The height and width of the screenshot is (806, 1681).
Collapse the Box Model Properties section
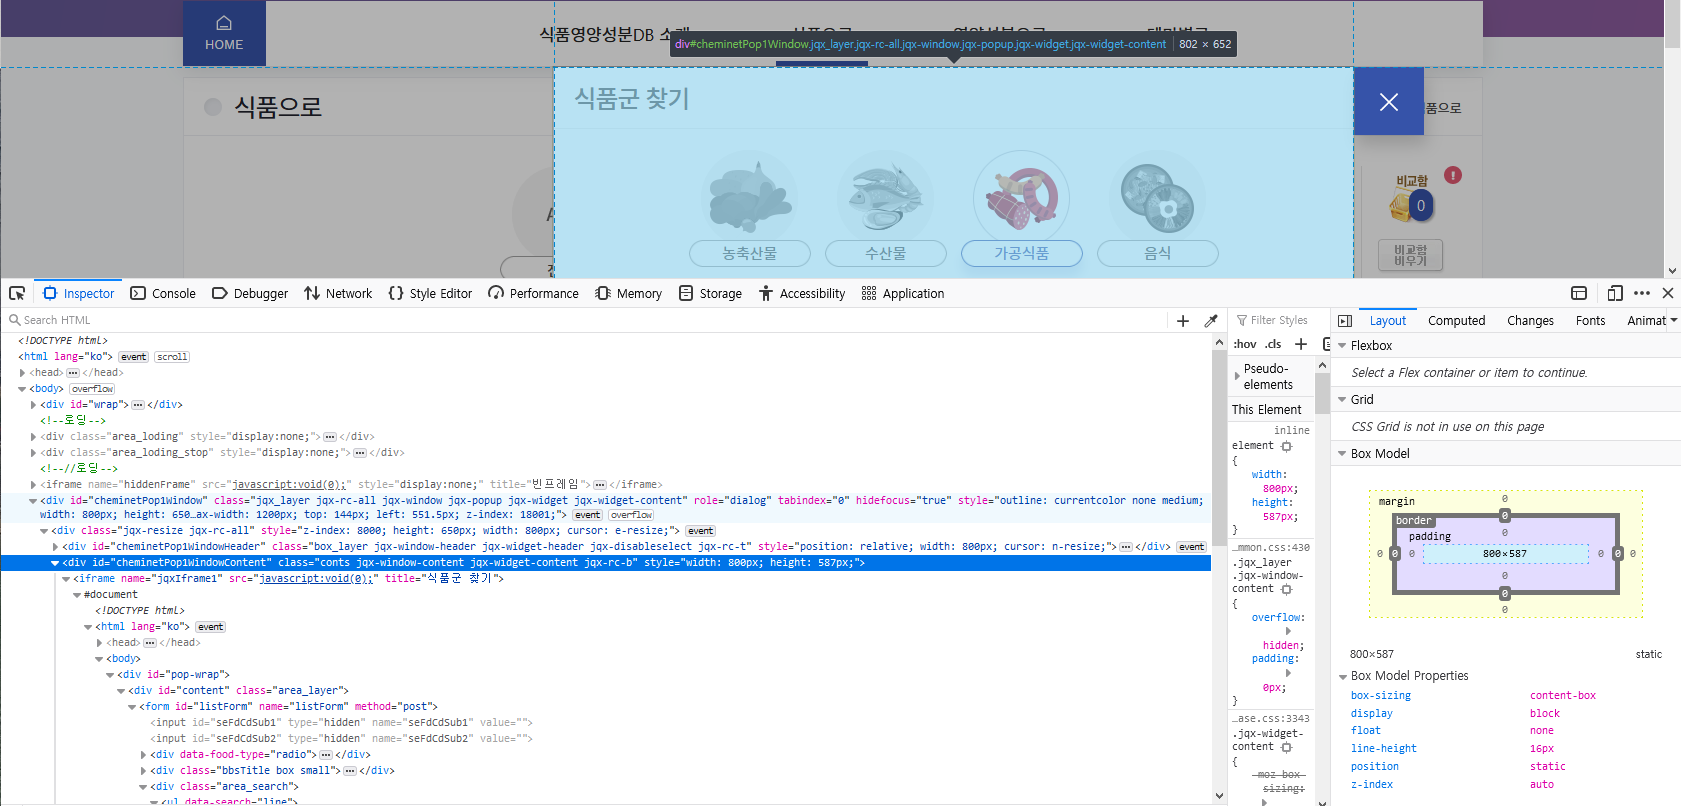coord(1342,677)
